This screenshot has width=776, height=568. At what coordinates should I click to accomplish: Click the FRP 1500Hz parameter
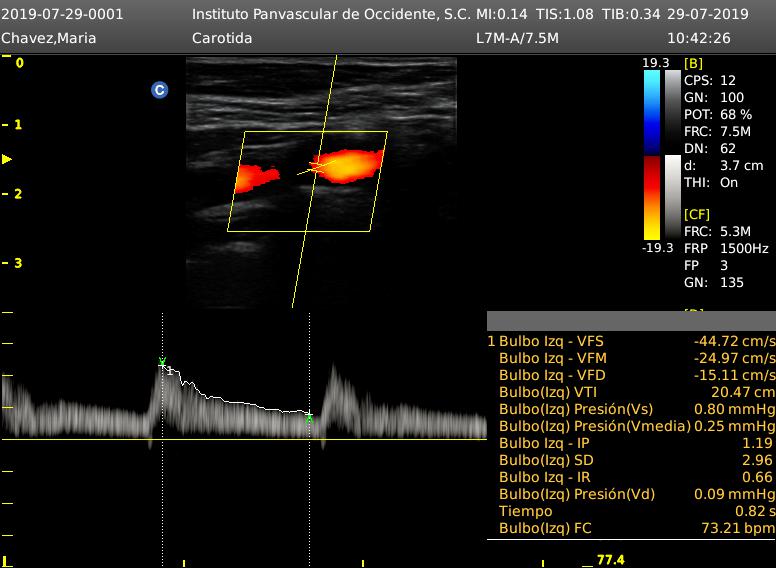(726, 248)
